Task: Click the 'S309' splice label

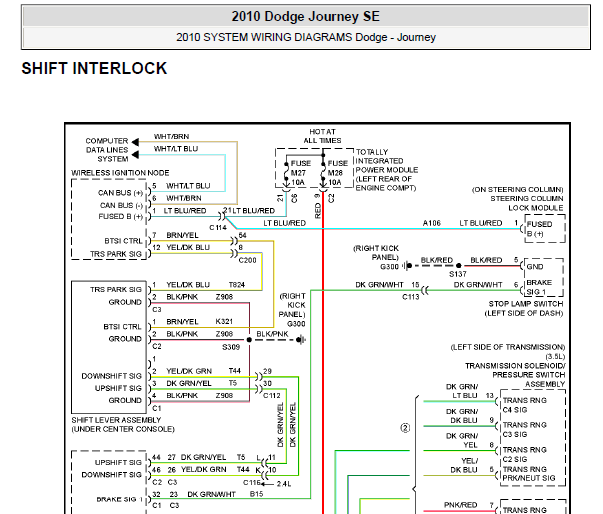Action: (x=231, y=347)
